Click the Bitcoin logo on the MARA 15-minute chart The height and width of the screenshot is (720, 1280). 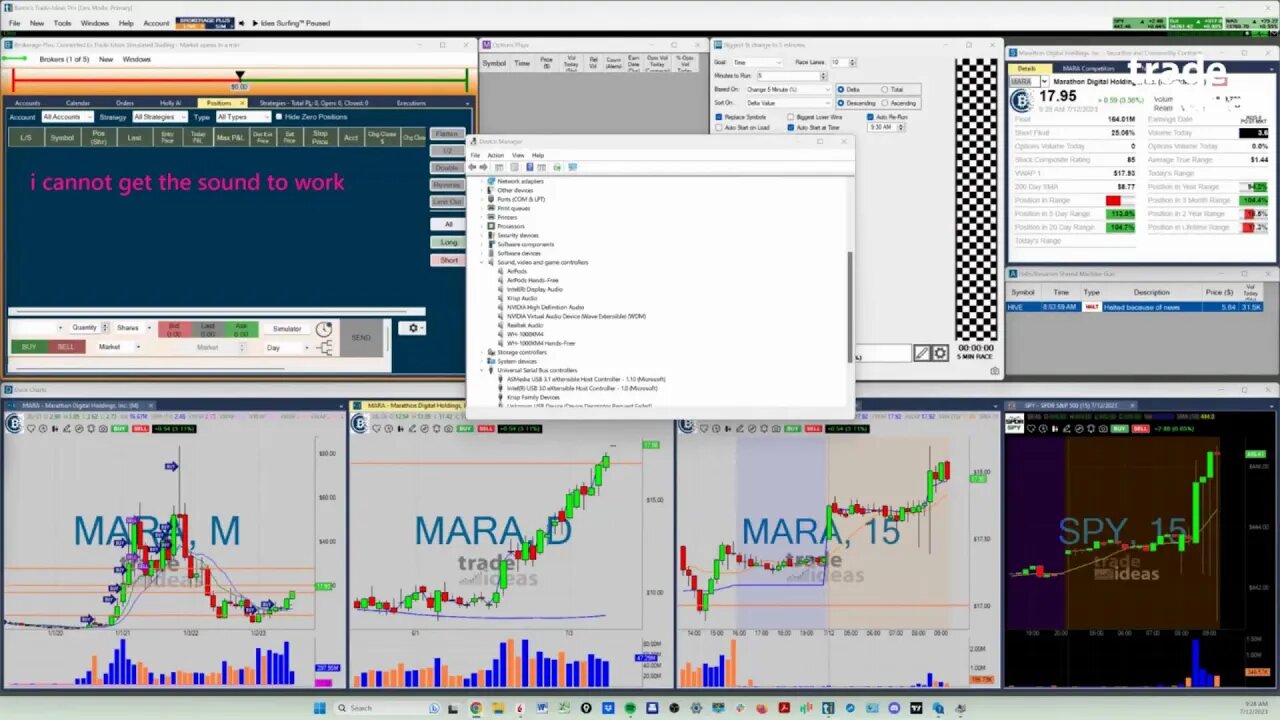tap(686, 423)
